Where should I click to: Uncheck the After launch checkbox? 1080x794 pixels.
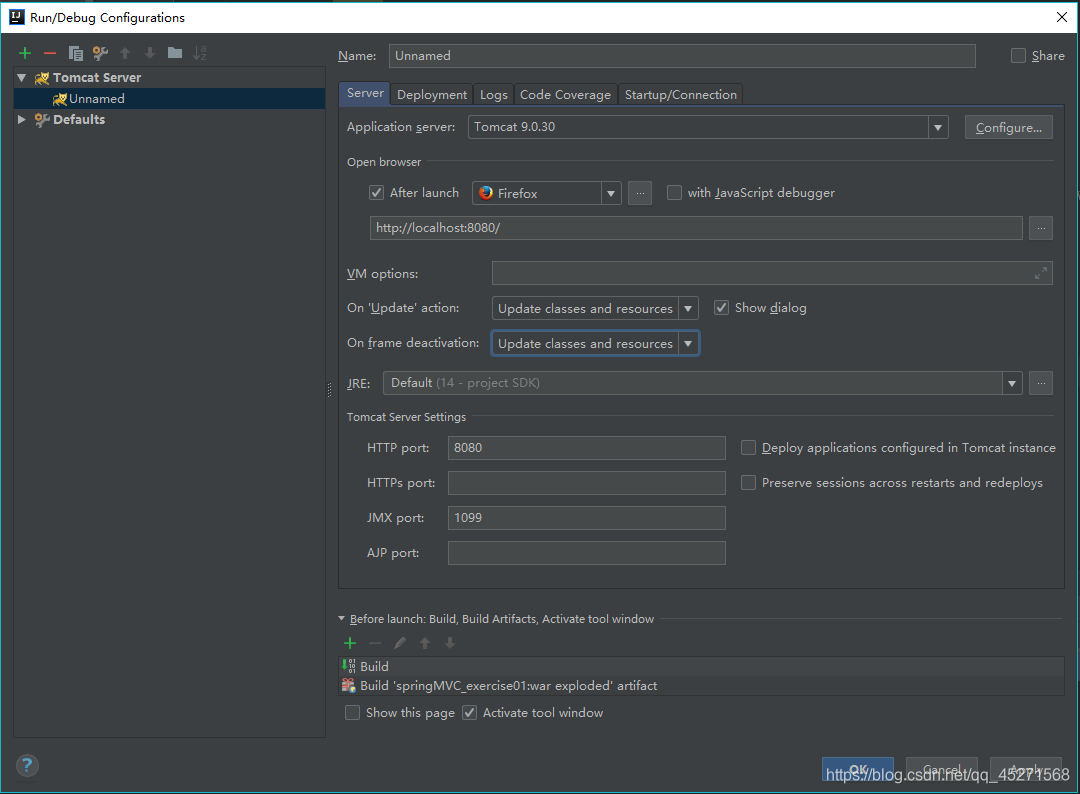click(377, 193)
